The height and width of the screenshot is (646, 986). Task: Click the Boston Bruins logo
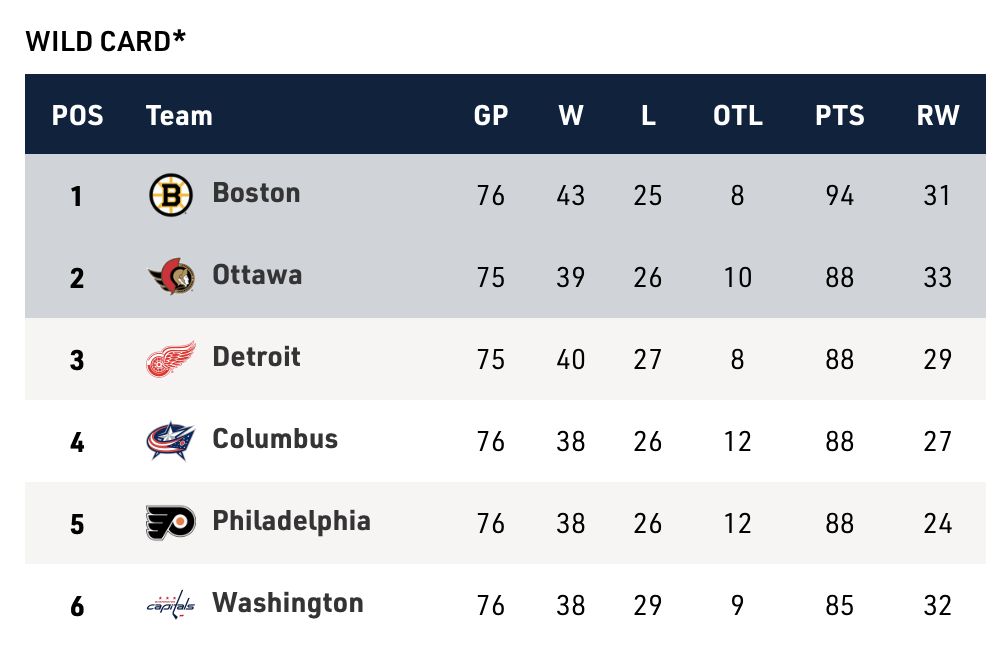tap(171, 194)
